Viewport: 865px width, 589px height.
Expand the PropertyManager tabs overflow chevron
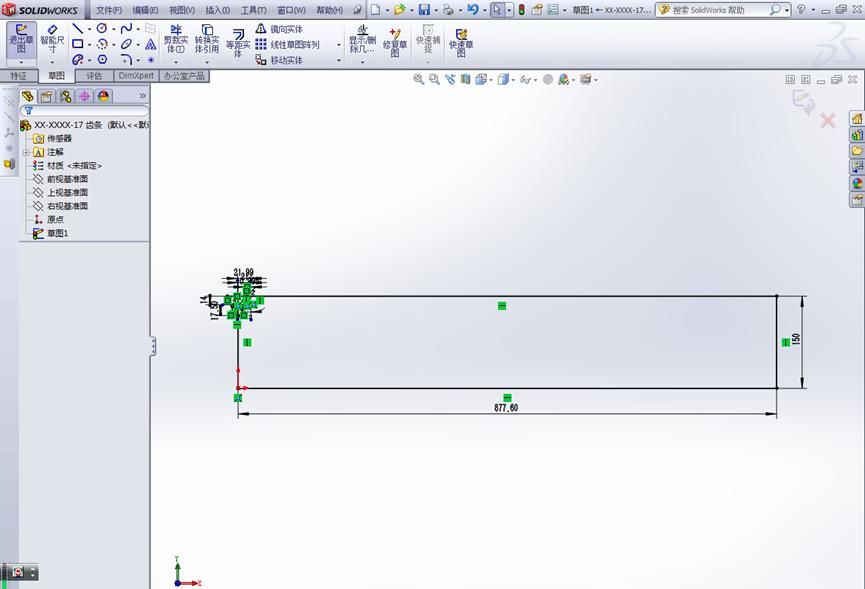point(140,96)
